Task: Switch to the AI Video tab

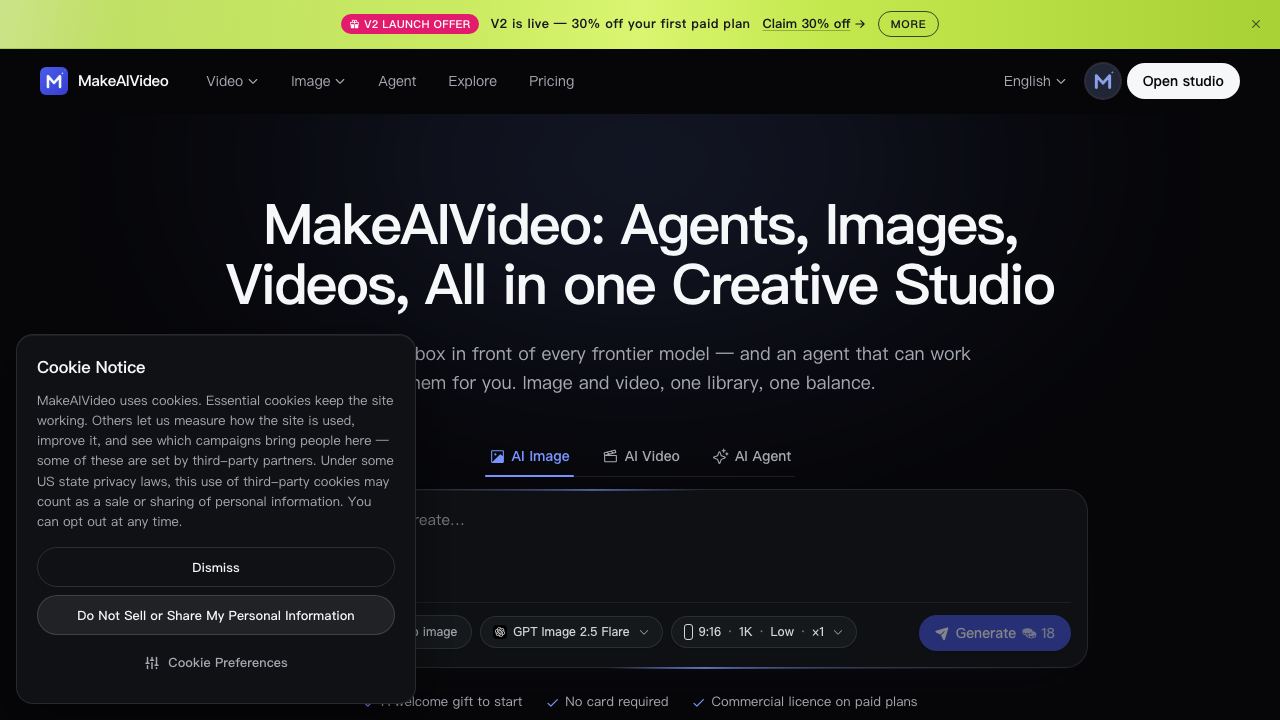Action: (641, 456)
